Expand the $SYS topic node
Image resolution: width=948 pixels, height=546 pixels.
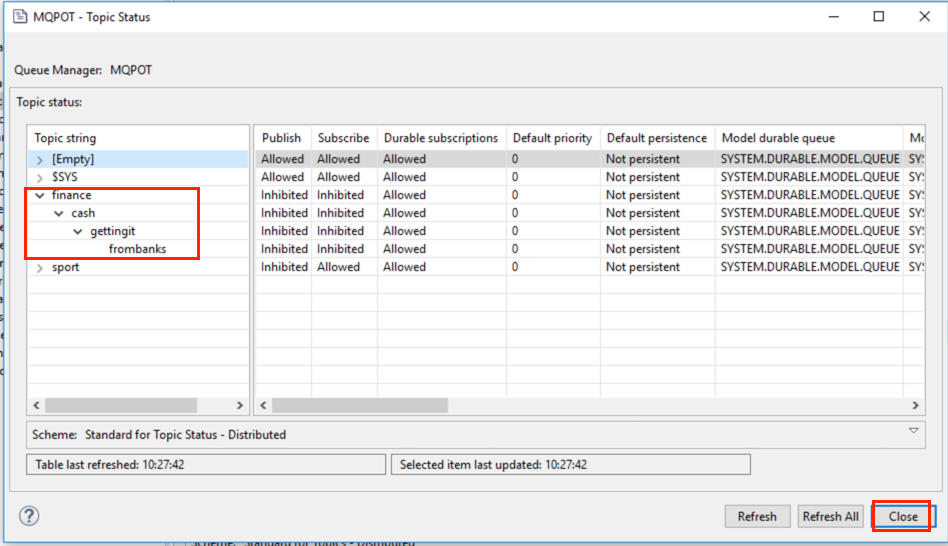(x=40, y=178)
